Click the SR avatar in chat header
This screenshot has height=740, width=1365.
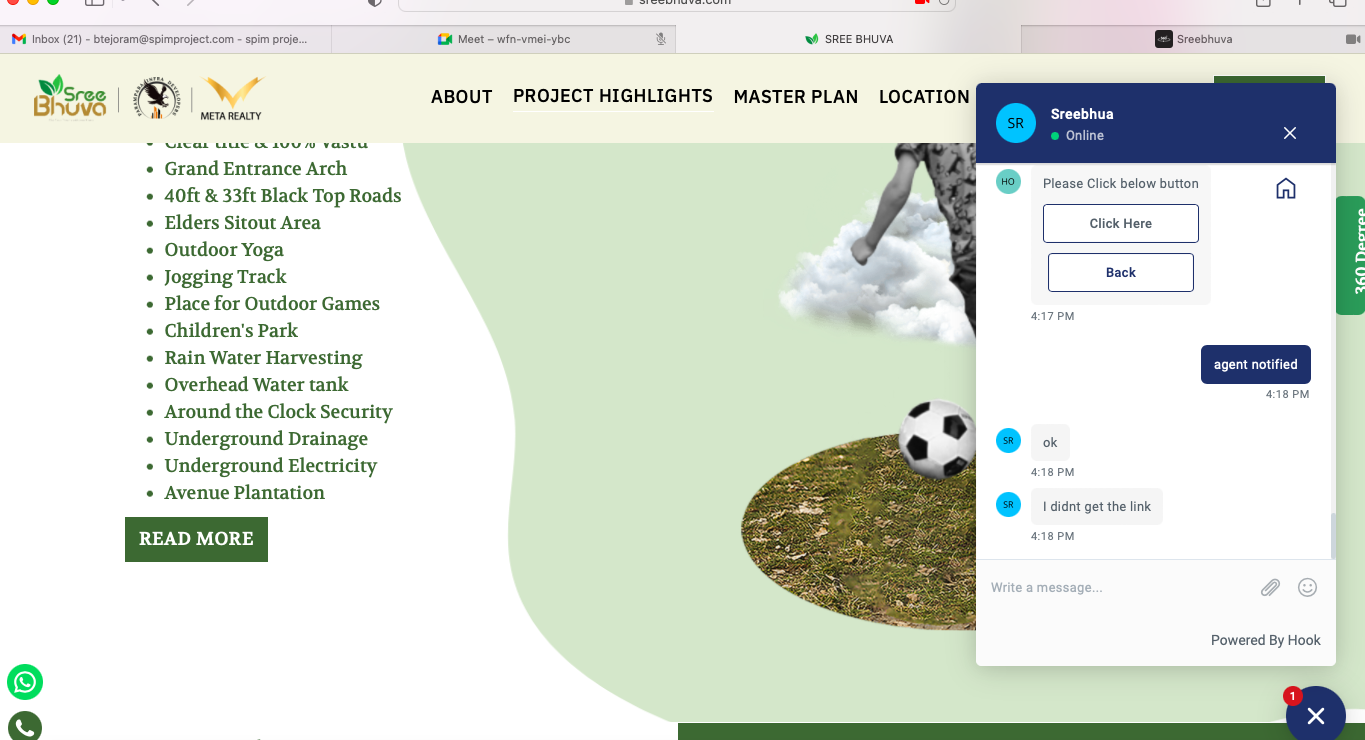click(1016, 123)
